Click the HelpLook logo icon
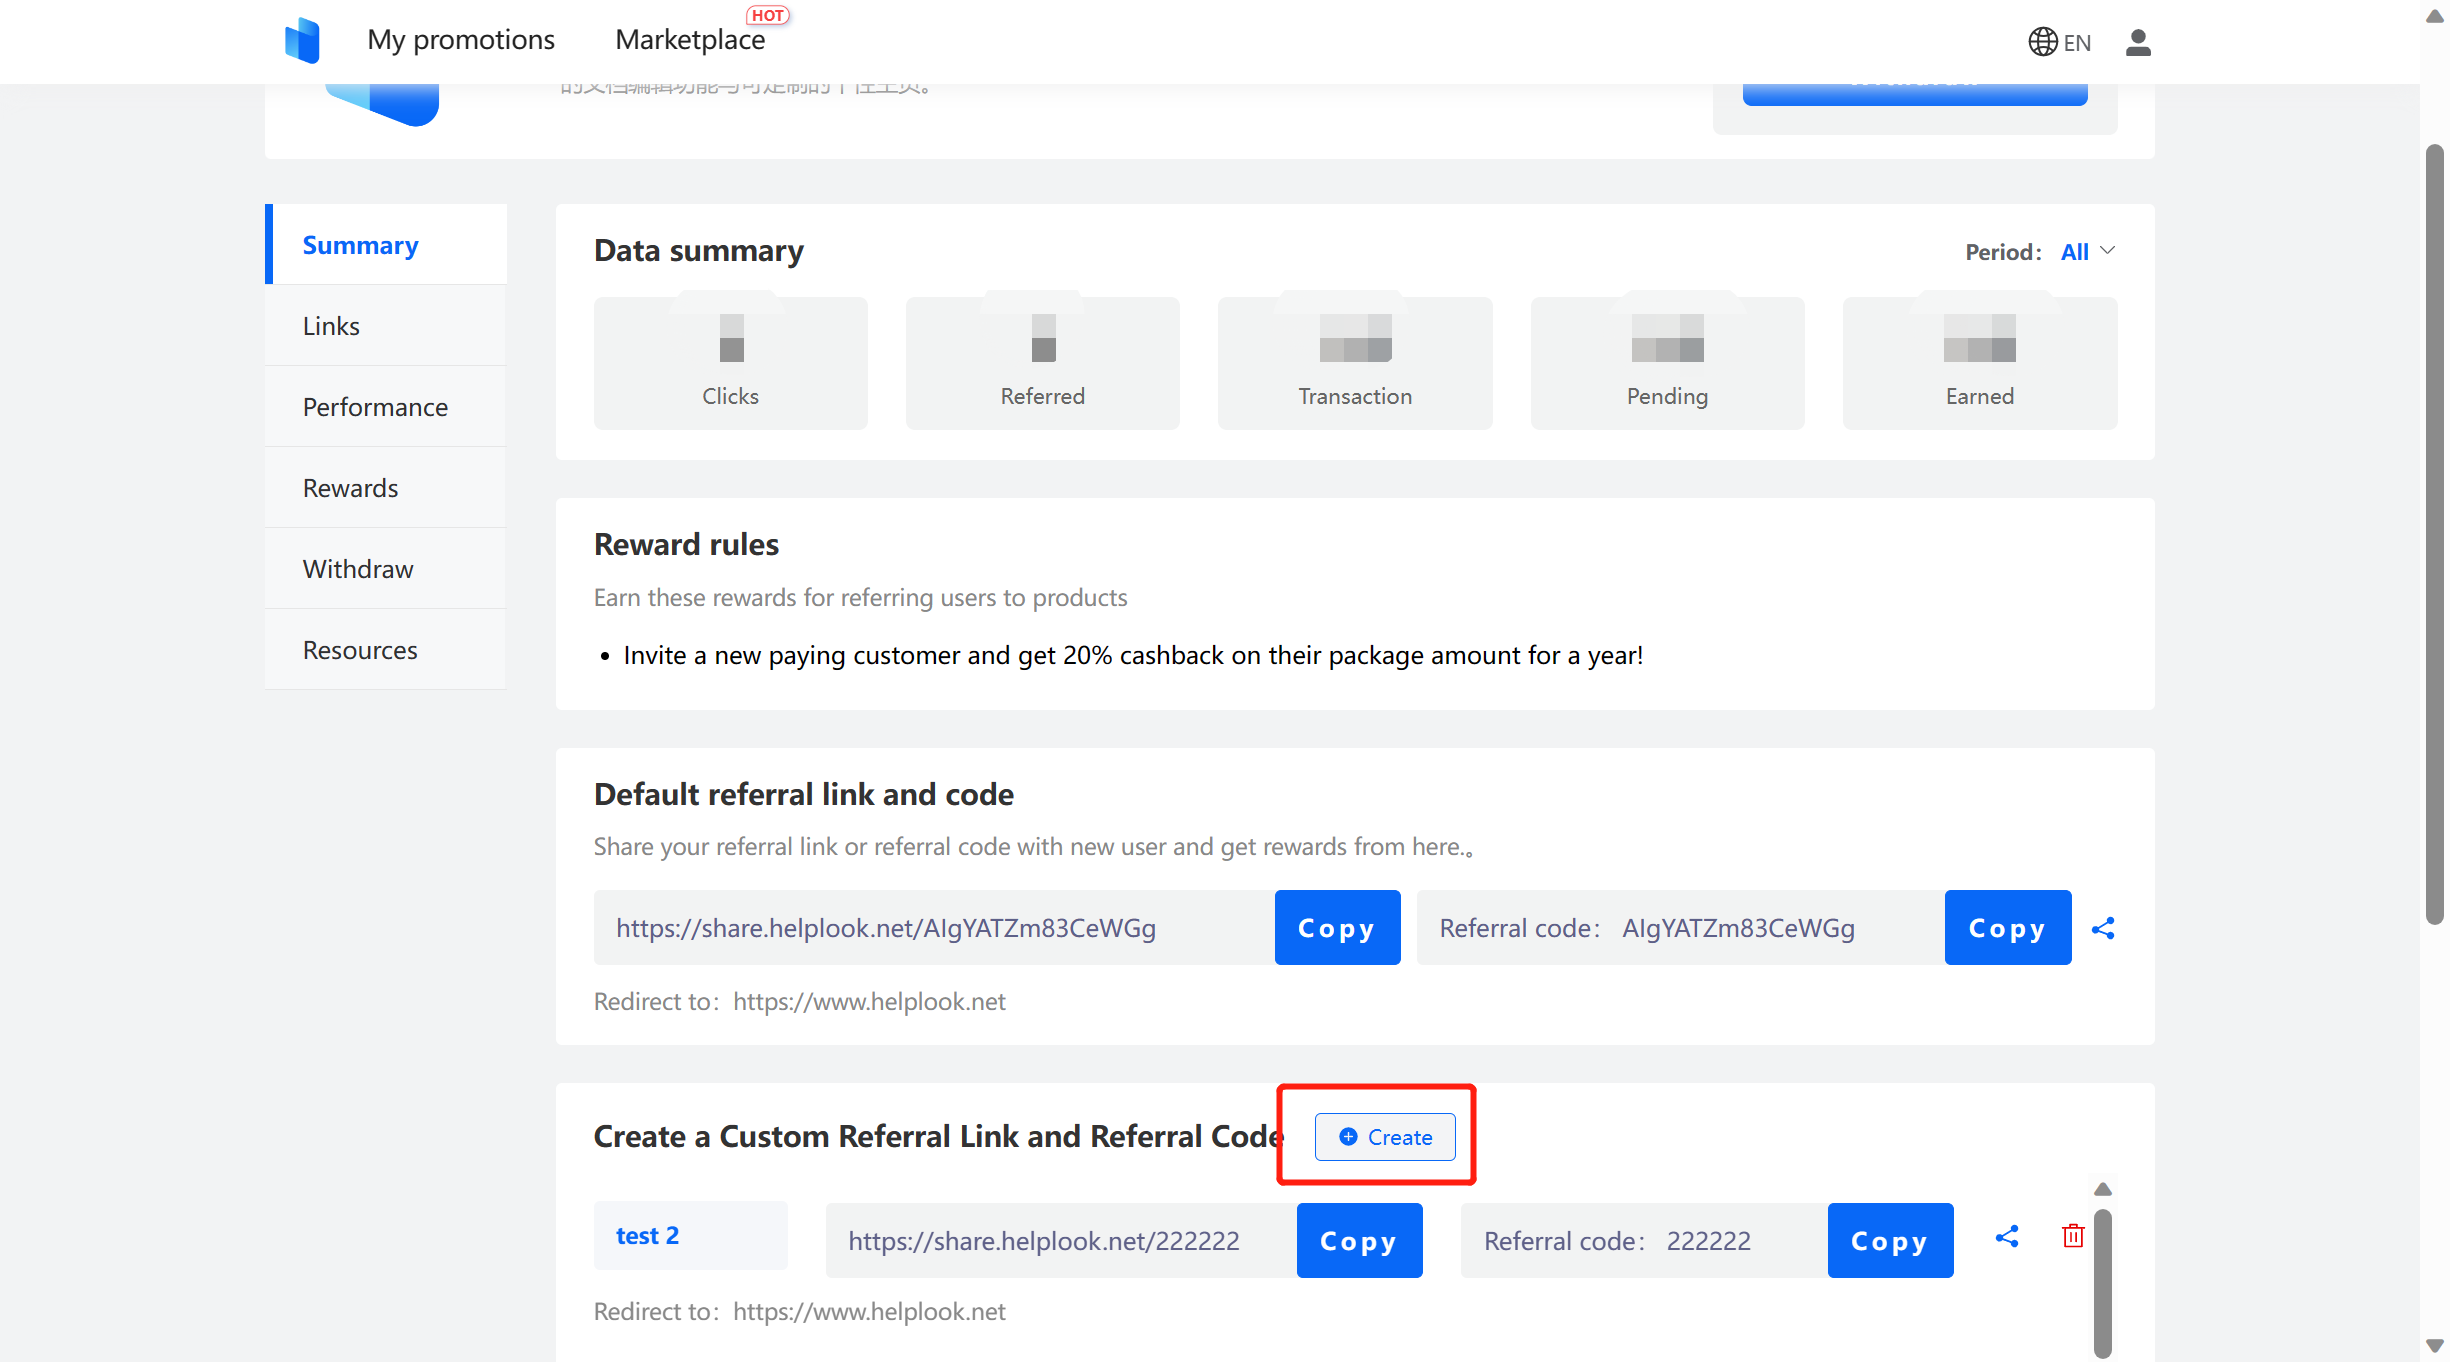Image resolution: width=2450 pixels, height=1362 pixels. (x=303, y=40)
